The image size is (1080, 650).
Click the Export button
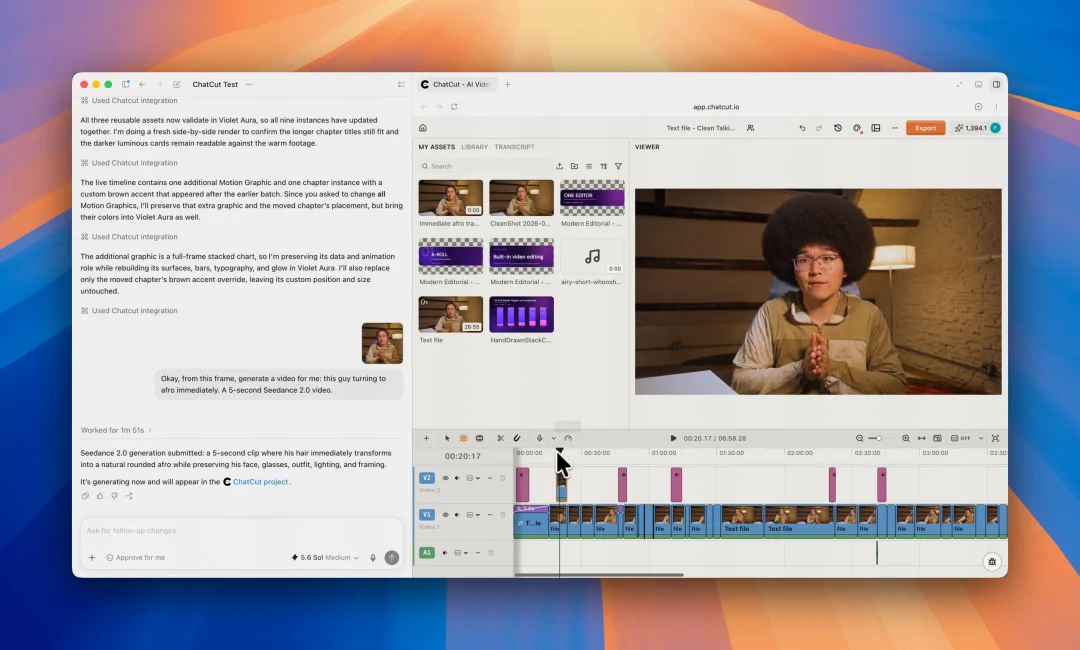click(x=925, y=128)
